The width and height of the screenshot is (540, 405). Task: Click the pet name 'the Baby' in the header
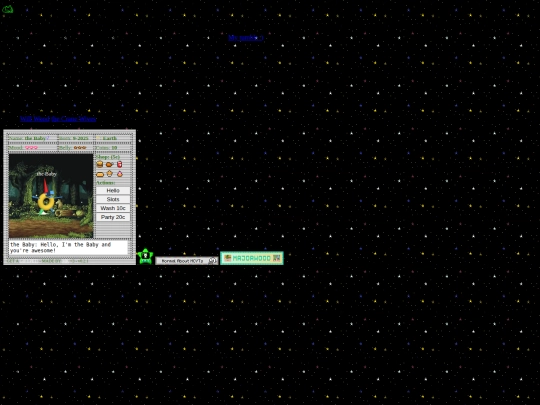pyautogui.click(x=35, y=138)
